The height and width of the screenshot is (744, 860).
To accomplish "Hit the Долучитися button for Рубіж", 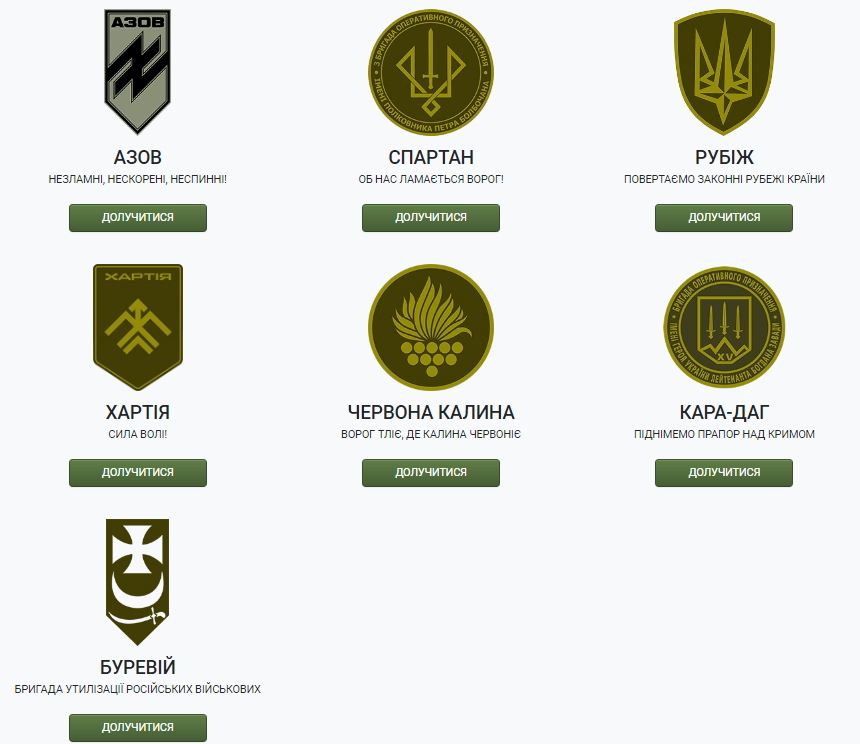I will [724, 218].
